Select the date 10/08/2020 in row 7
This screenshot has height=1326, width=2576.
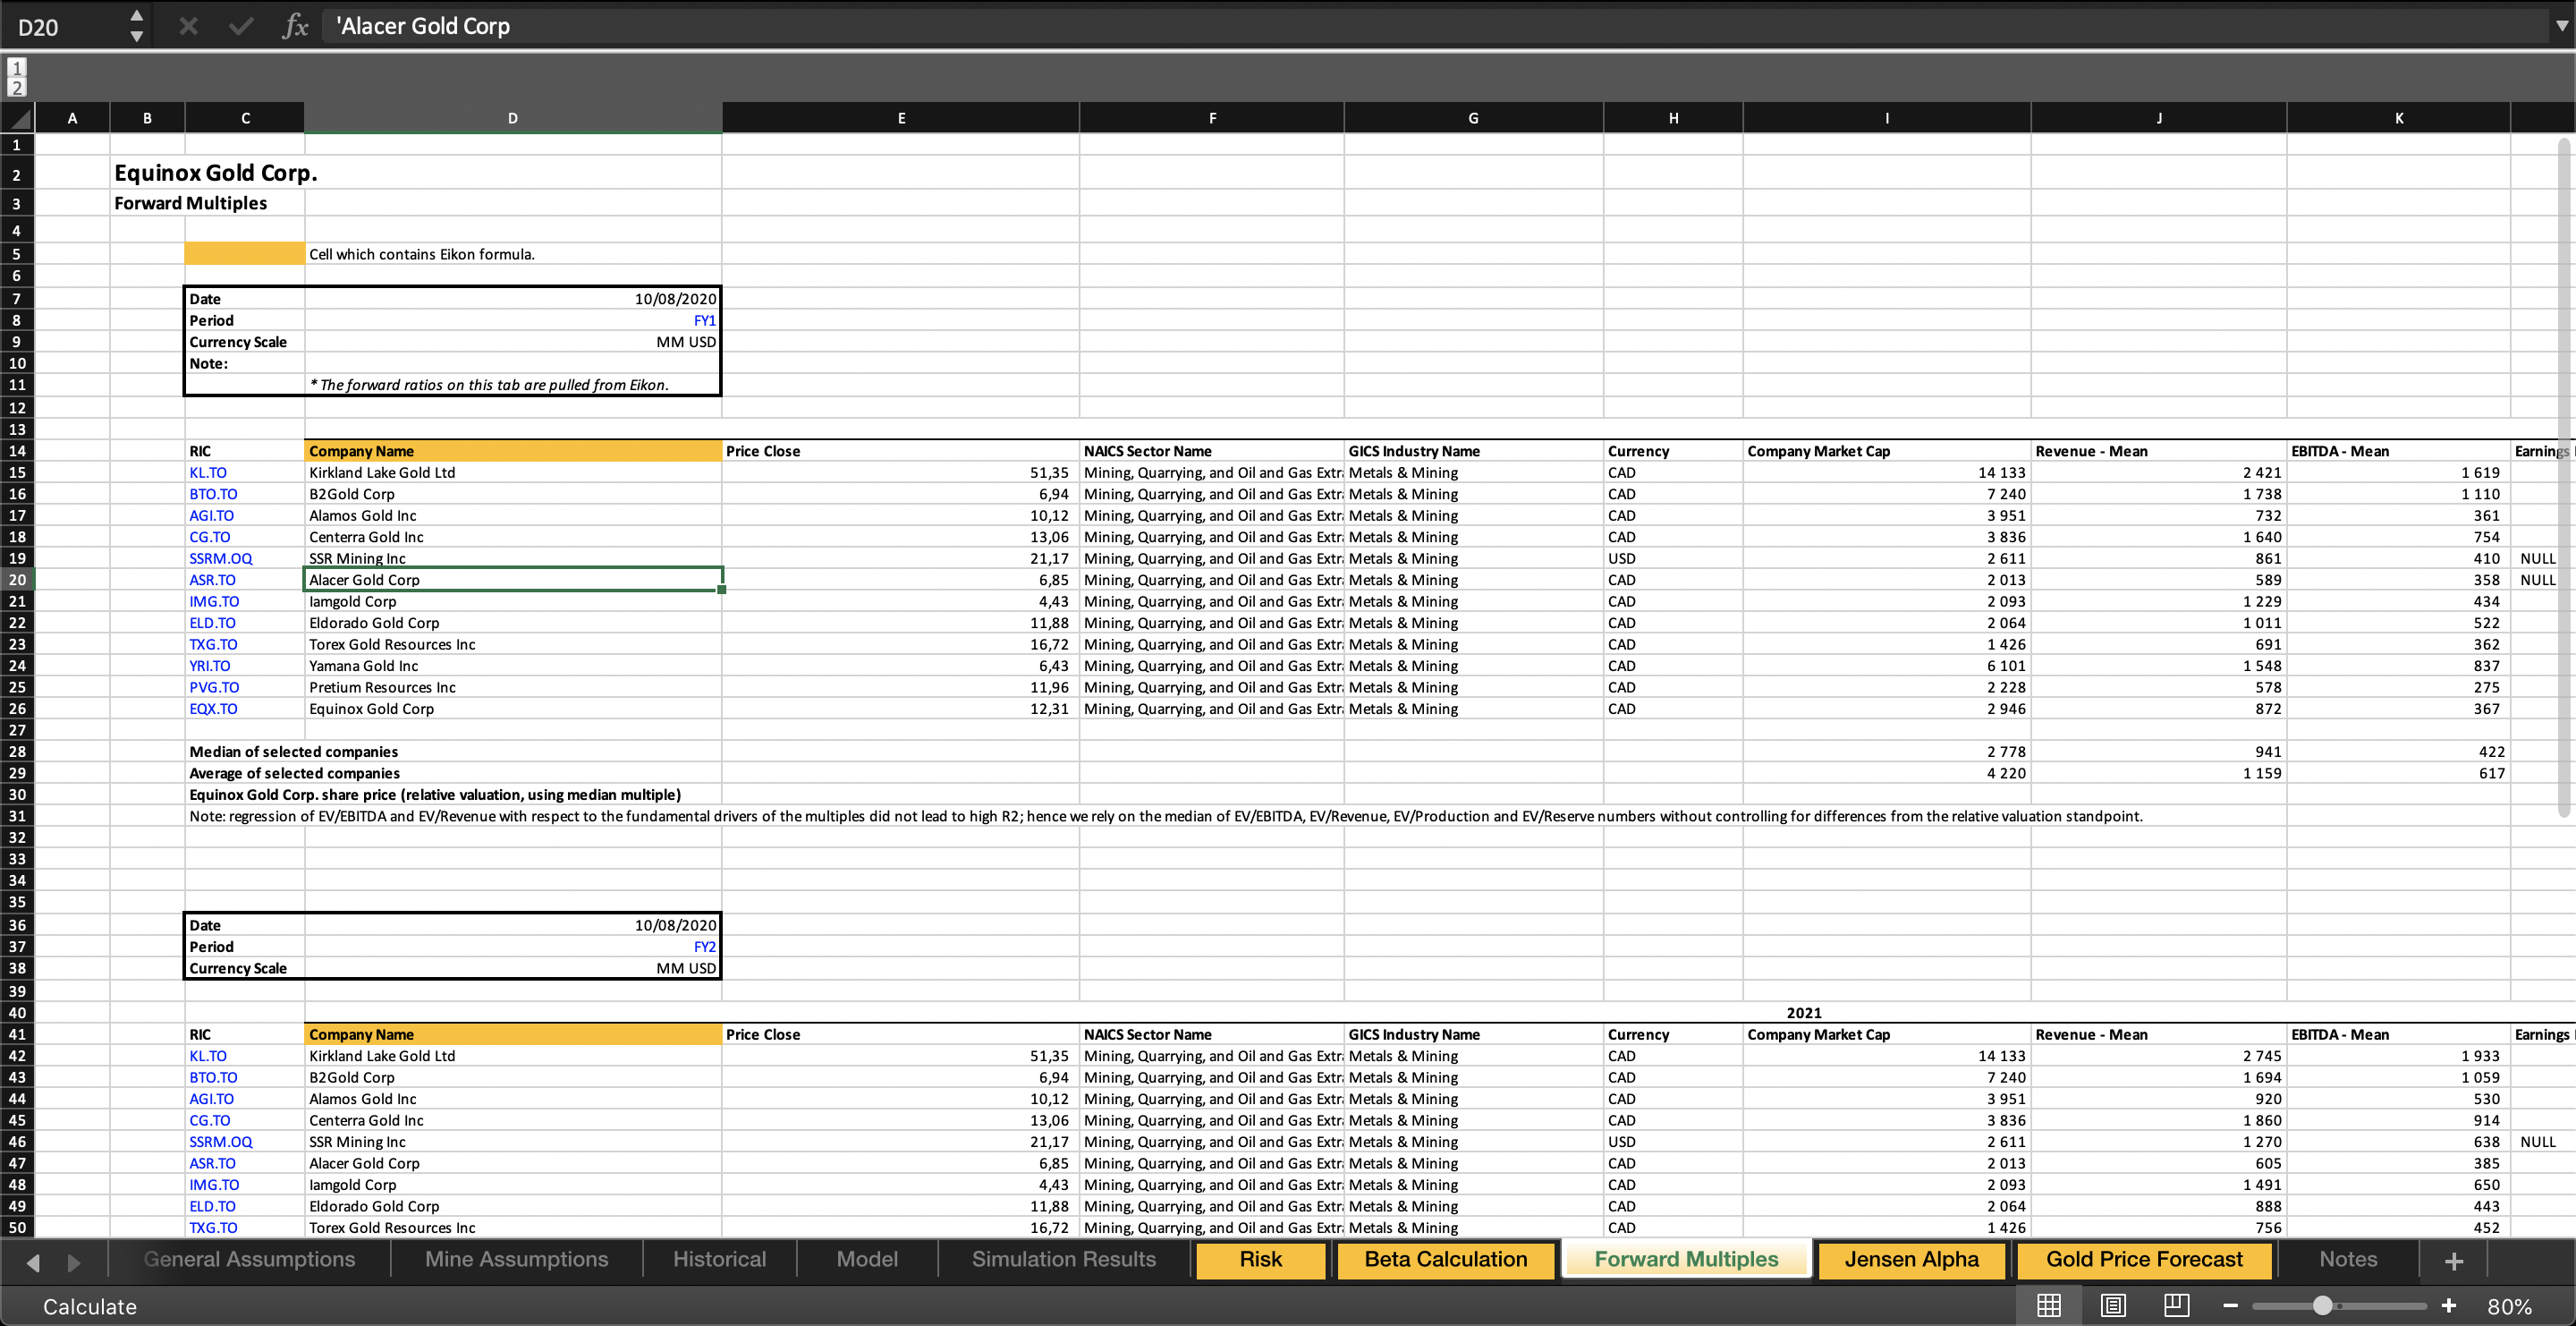(513, 299)
